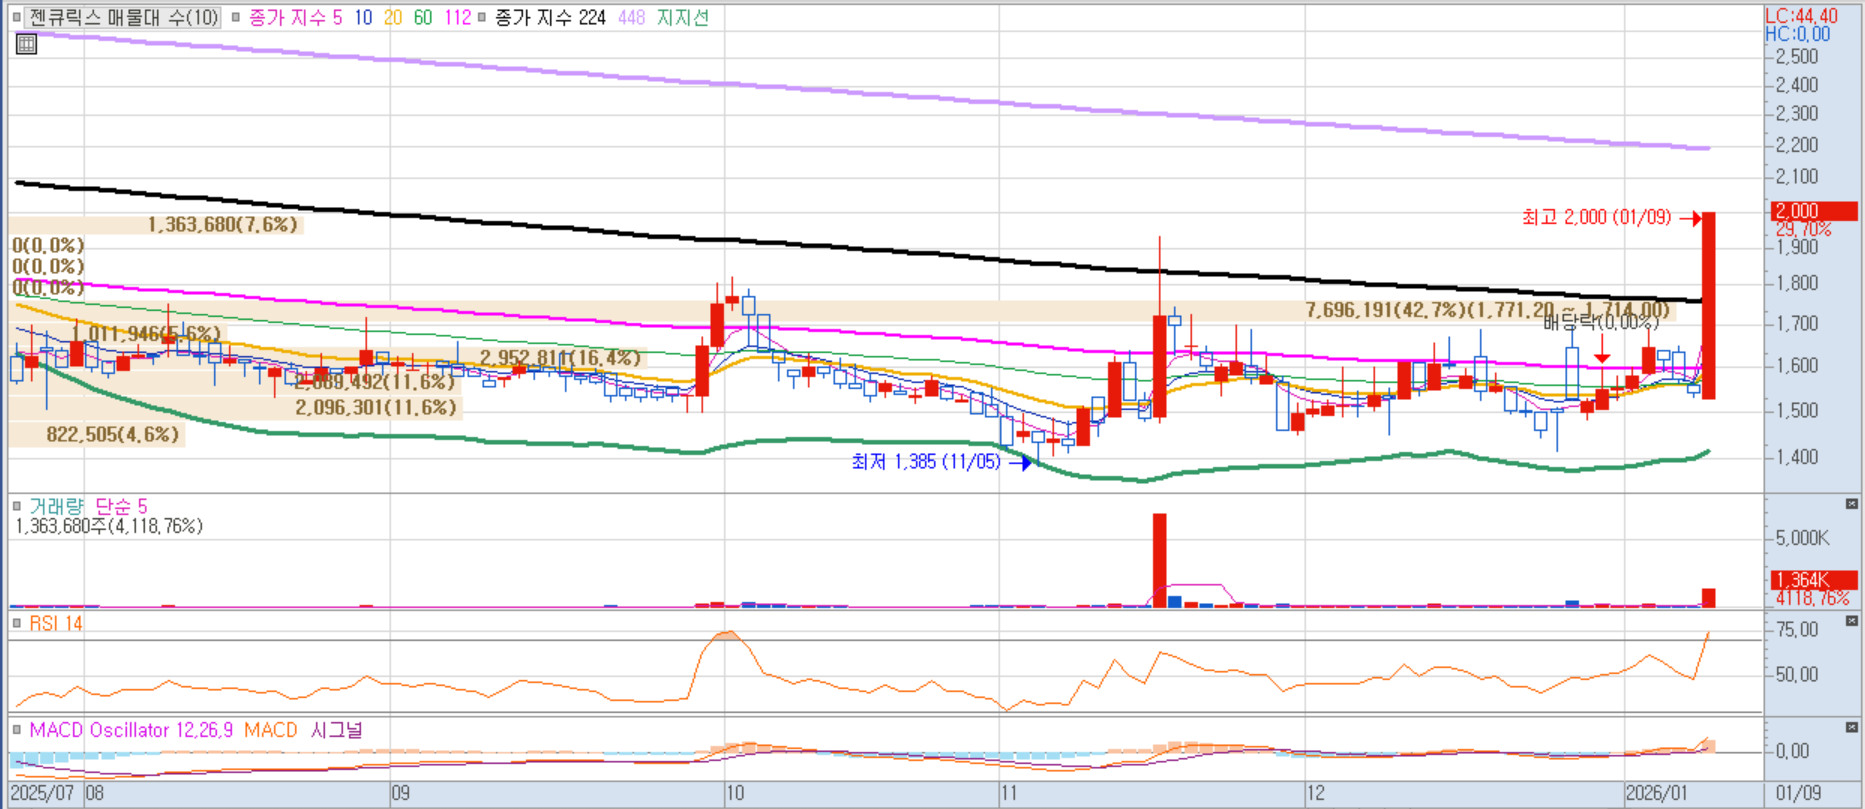Click the 1,363,680주(4,118.76%) volume readout
Image resolution: width=1865 pixels, height=809 pixels.
point(109,526)
